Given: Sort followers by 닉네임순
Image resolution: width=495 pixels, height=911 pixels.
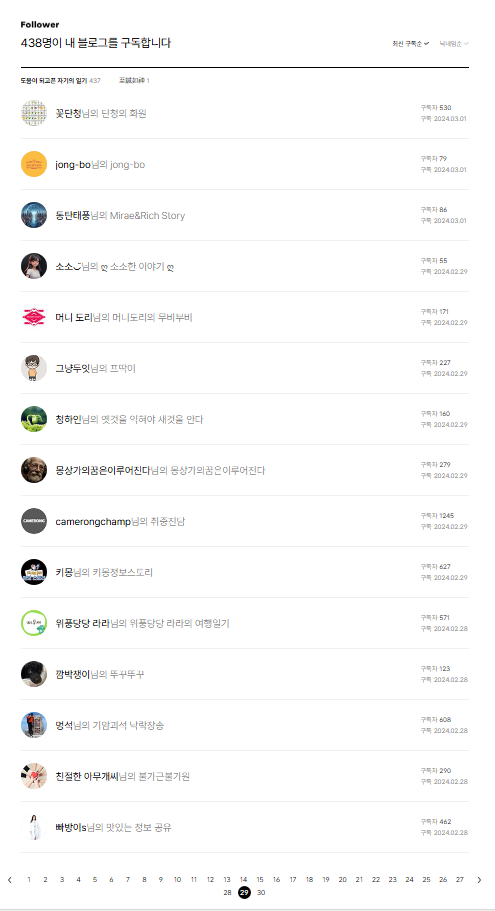Looking at the screenshot, I should click(x=454, y=44).
